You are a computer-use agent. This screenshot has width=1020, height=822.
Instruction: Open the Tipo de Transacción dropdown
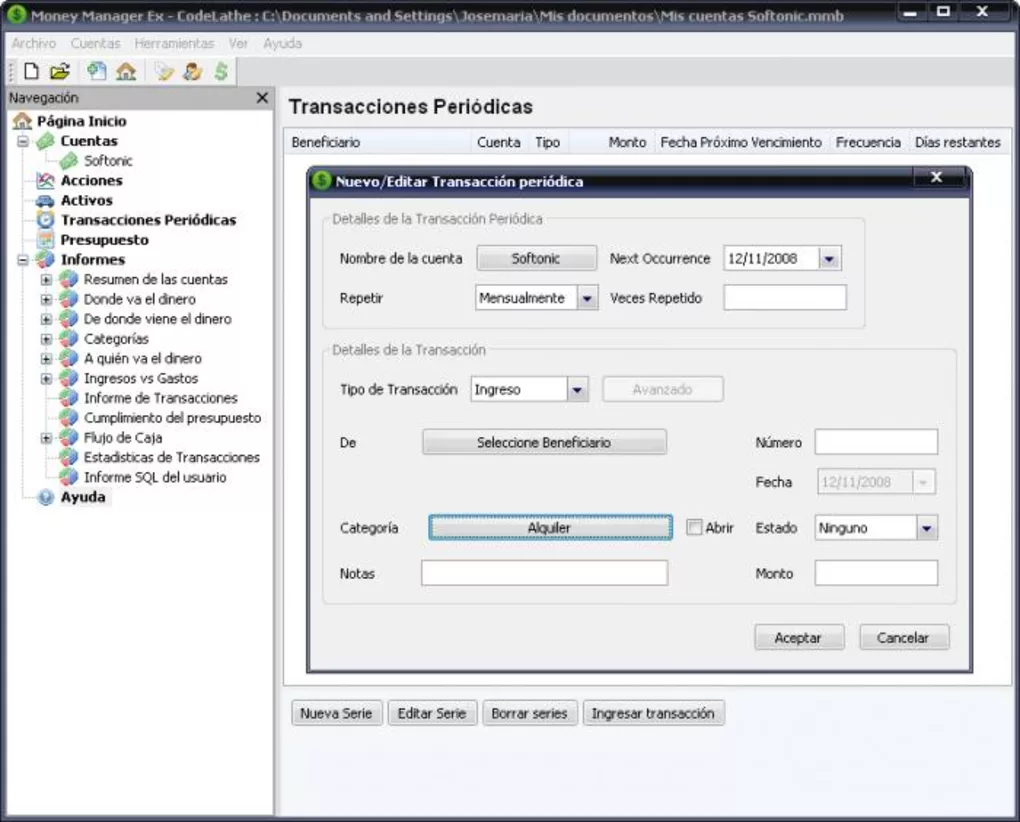coord(577,390)
